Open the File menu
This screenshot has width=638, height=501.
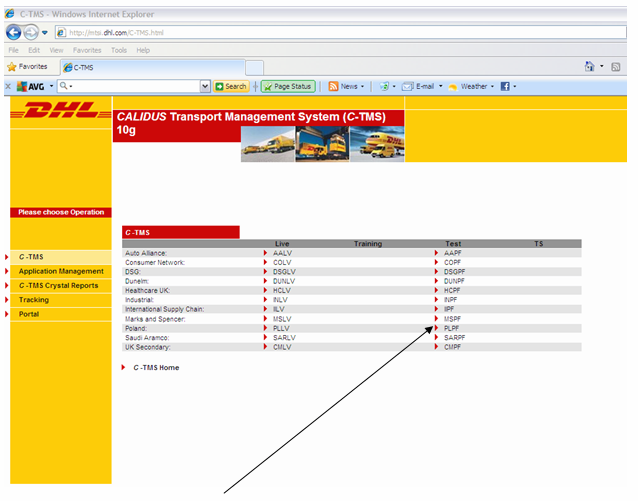(x=13, y=50)
